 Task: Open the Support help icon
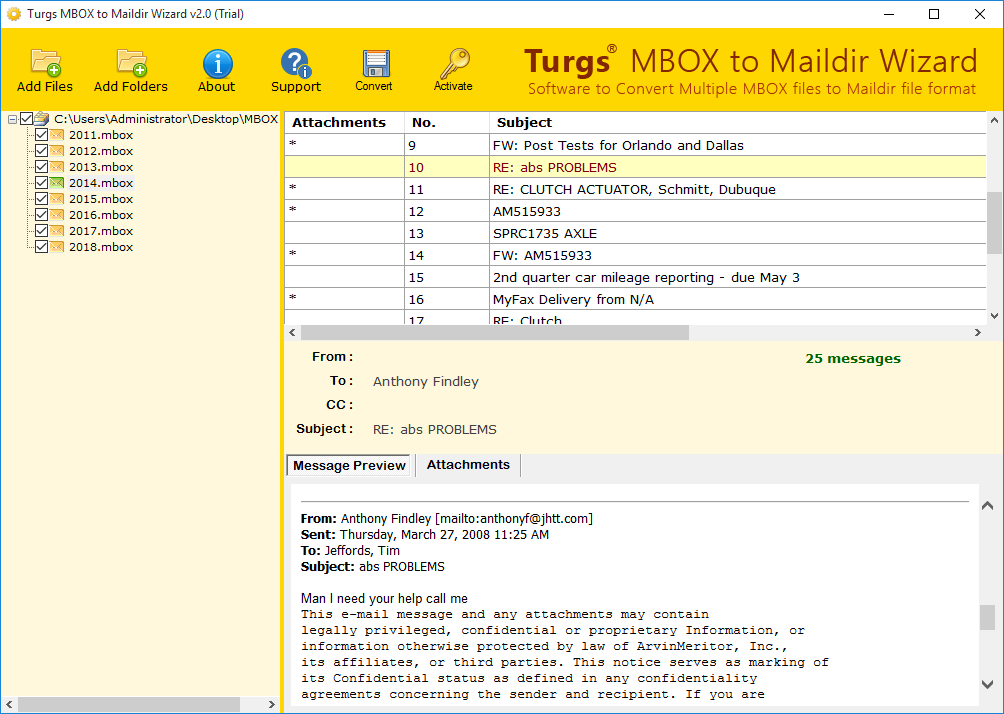(x=296, y=63)
